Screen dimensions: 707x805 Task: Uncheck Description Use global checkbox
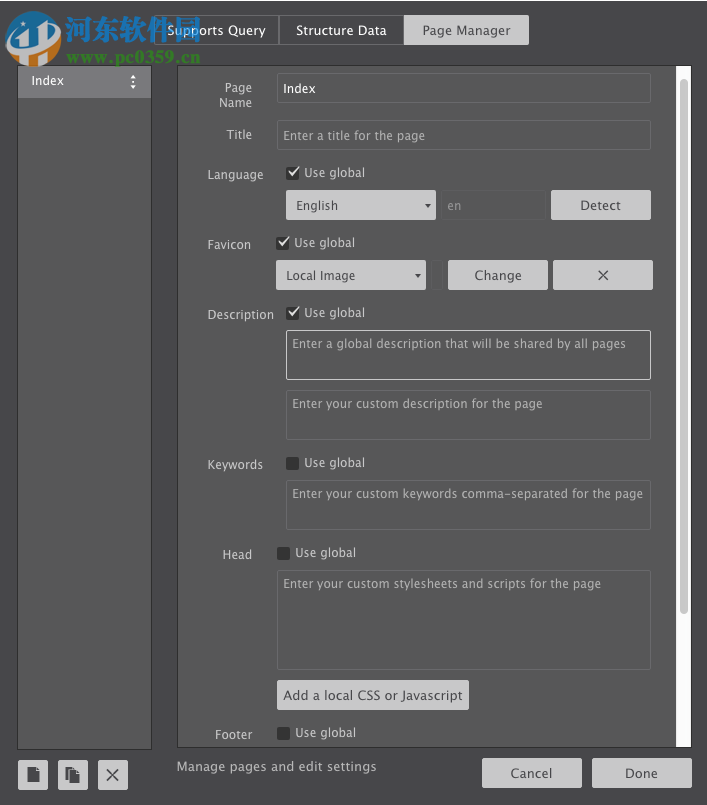pos(293,313)
